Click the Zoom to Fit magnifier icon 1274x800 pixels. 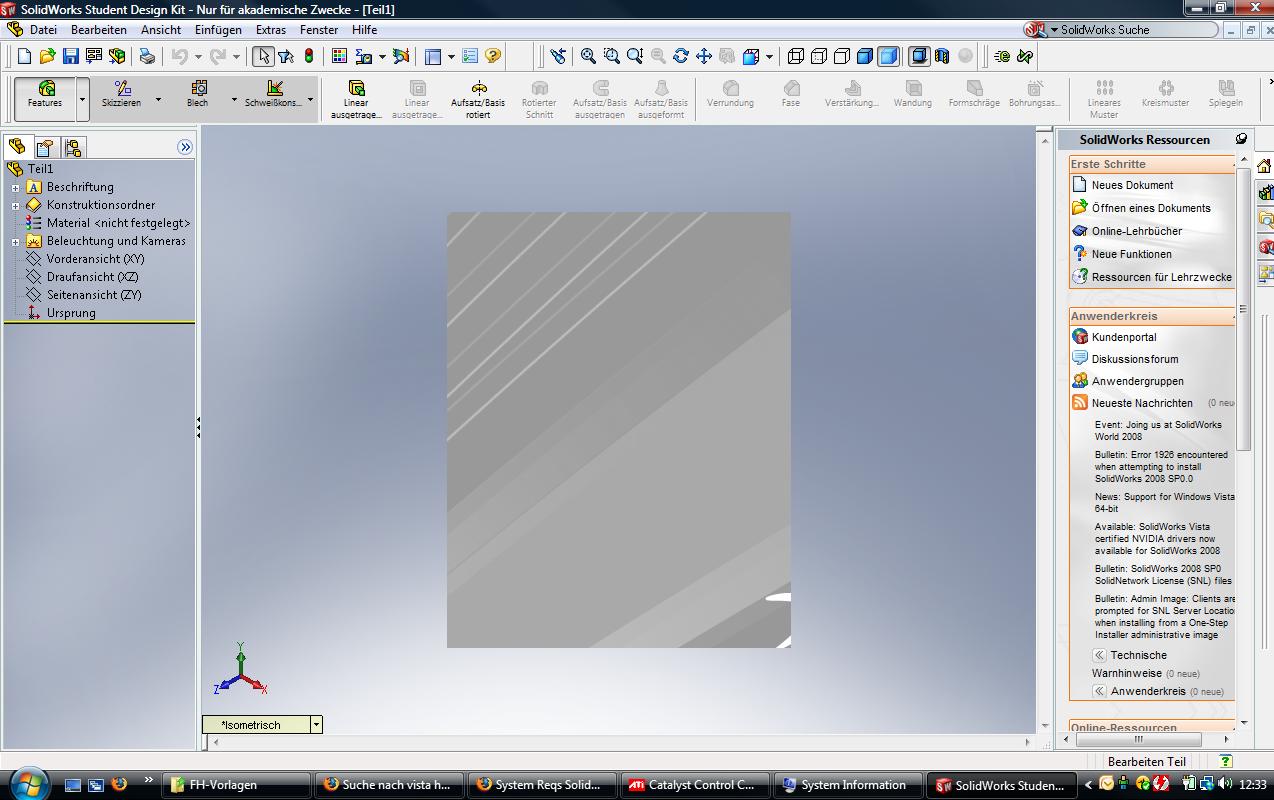coord(589,57)
